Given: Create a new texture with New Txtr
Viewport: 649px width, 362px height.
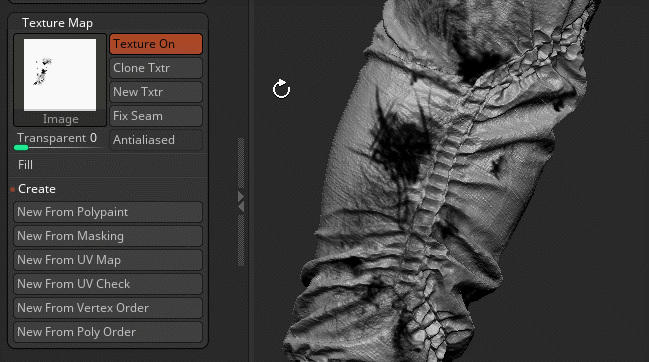Looking at the screenshot, I should (x=156, y=92).
